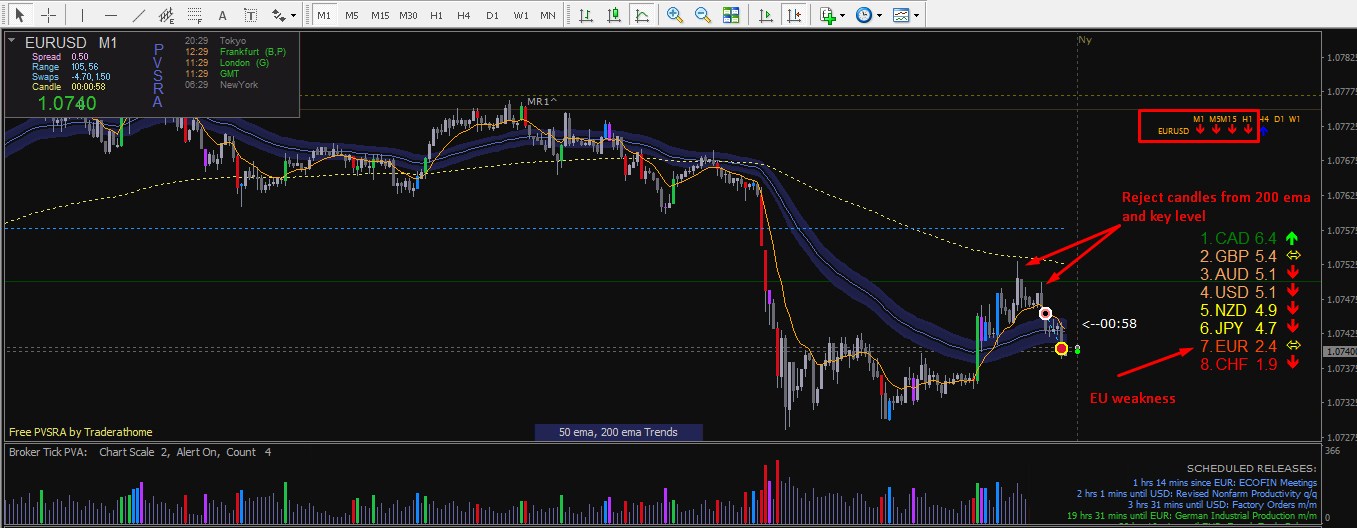Screen dimensions: 1357x528
Task: Click the 'MR1^' level label
Action: click(x=542, y=101)
